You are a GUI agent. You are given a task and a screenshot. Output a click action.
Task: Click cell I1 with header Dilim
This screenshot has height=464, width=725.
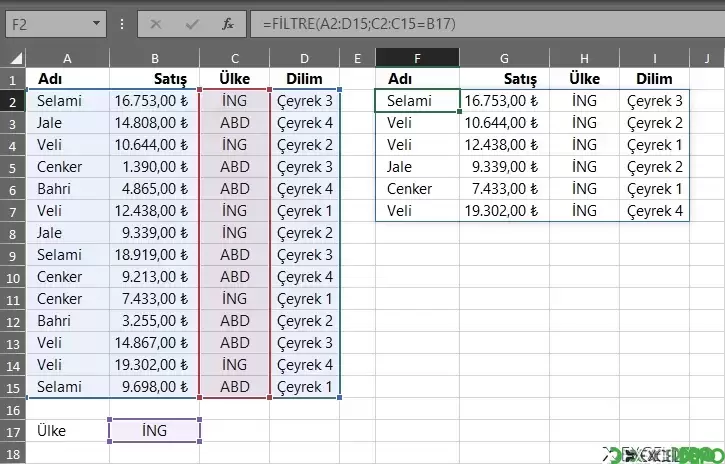click(x=654, y=79)
